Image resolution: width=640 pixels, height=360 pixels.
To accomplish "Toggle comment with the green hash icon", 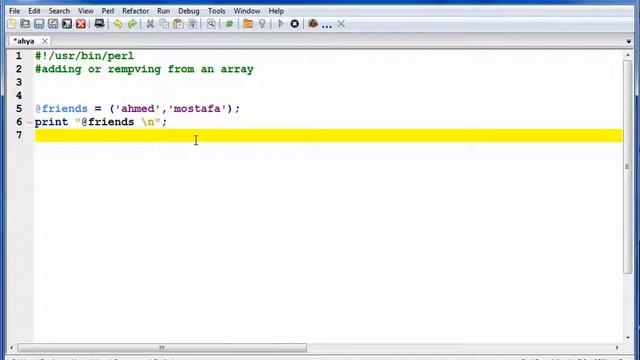I will (x=229, y=24).
